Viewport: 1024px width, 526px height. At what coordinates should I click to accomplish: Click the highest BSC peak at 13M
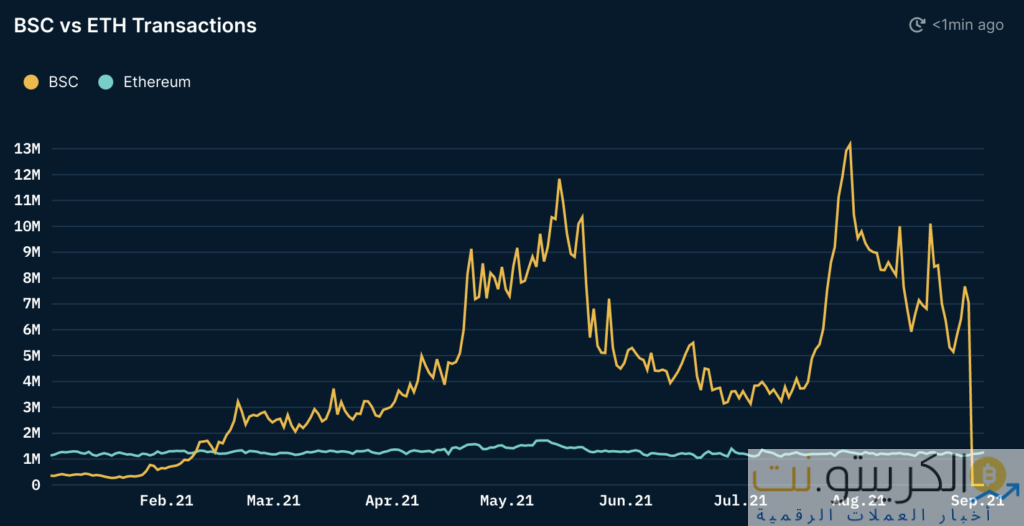coord(850,144)
